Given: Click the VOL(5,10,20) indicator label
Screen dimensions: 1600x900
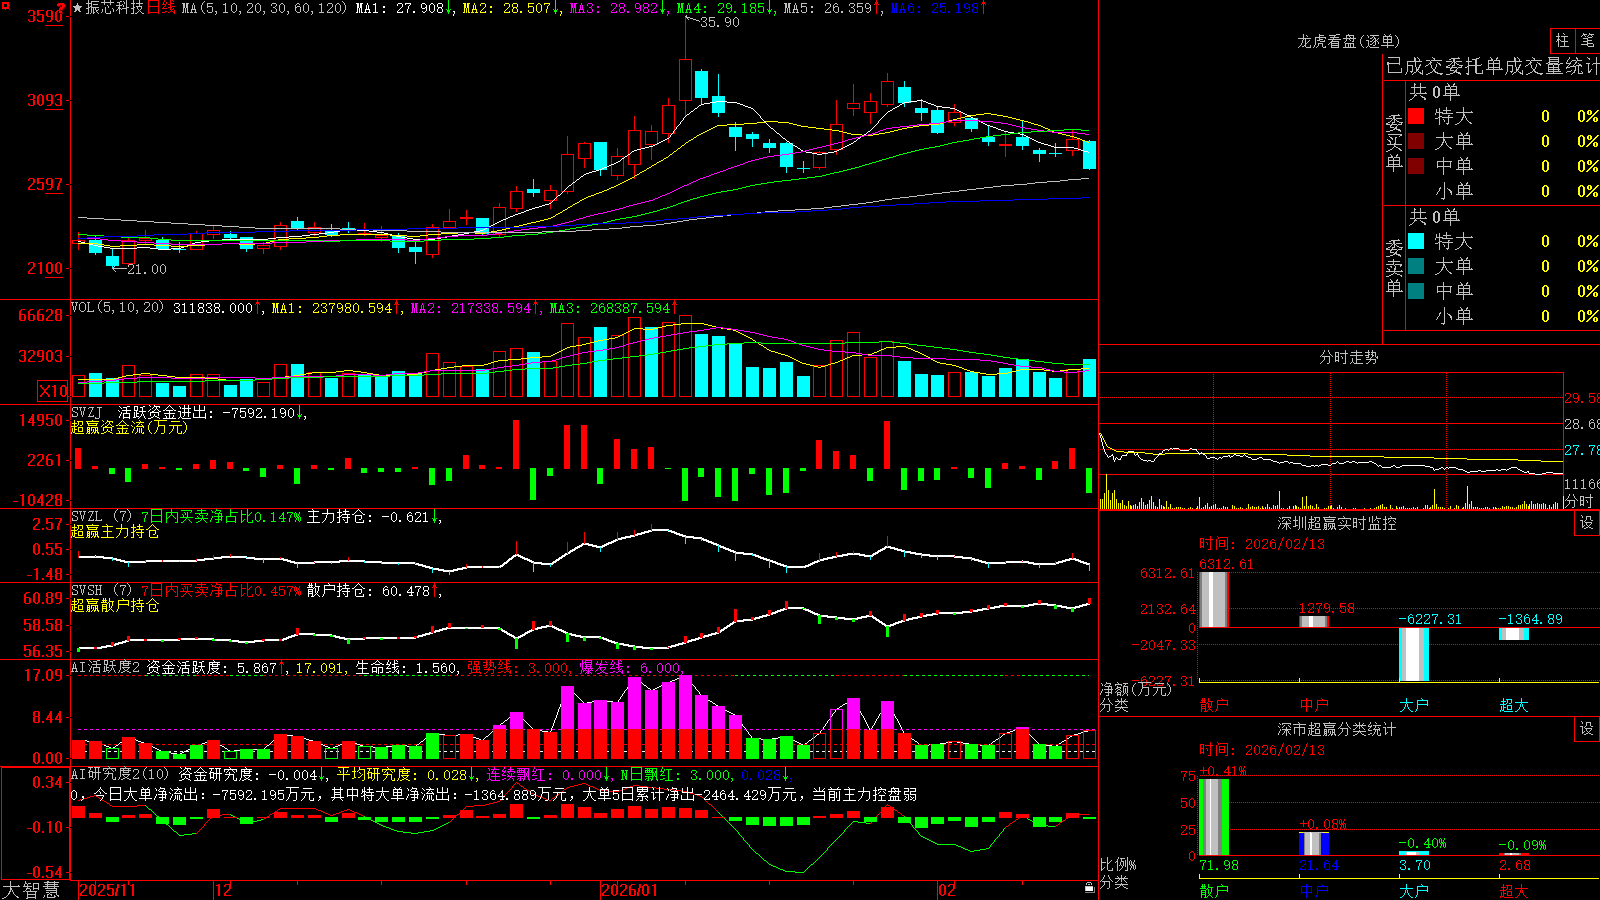Looking at the screenshot, I should point(117,308).
